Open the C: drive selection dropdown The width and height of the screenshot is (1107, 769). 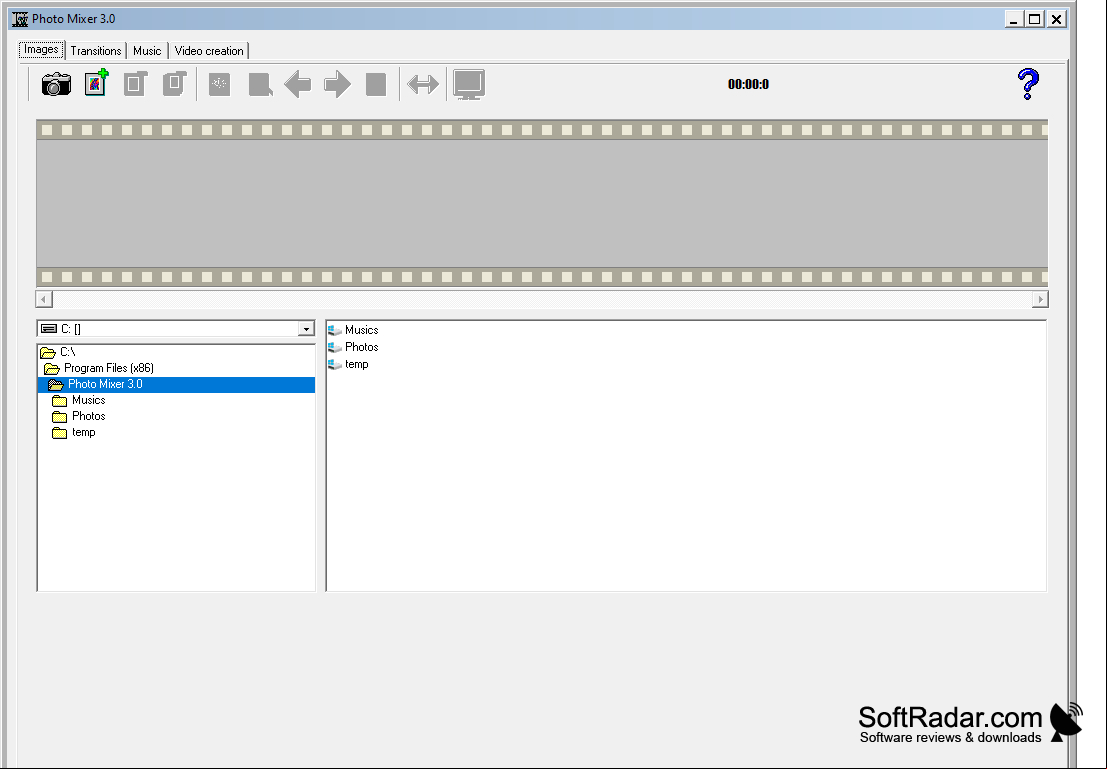(306, 329)
